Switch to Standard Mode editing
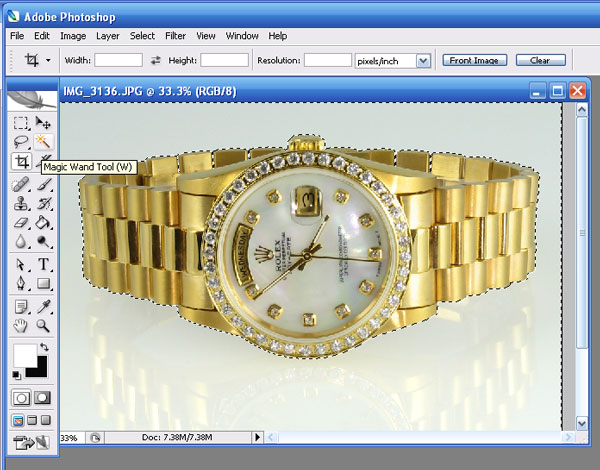The width and height of the screenshot is (600, 470). click(x=21, y=398)
